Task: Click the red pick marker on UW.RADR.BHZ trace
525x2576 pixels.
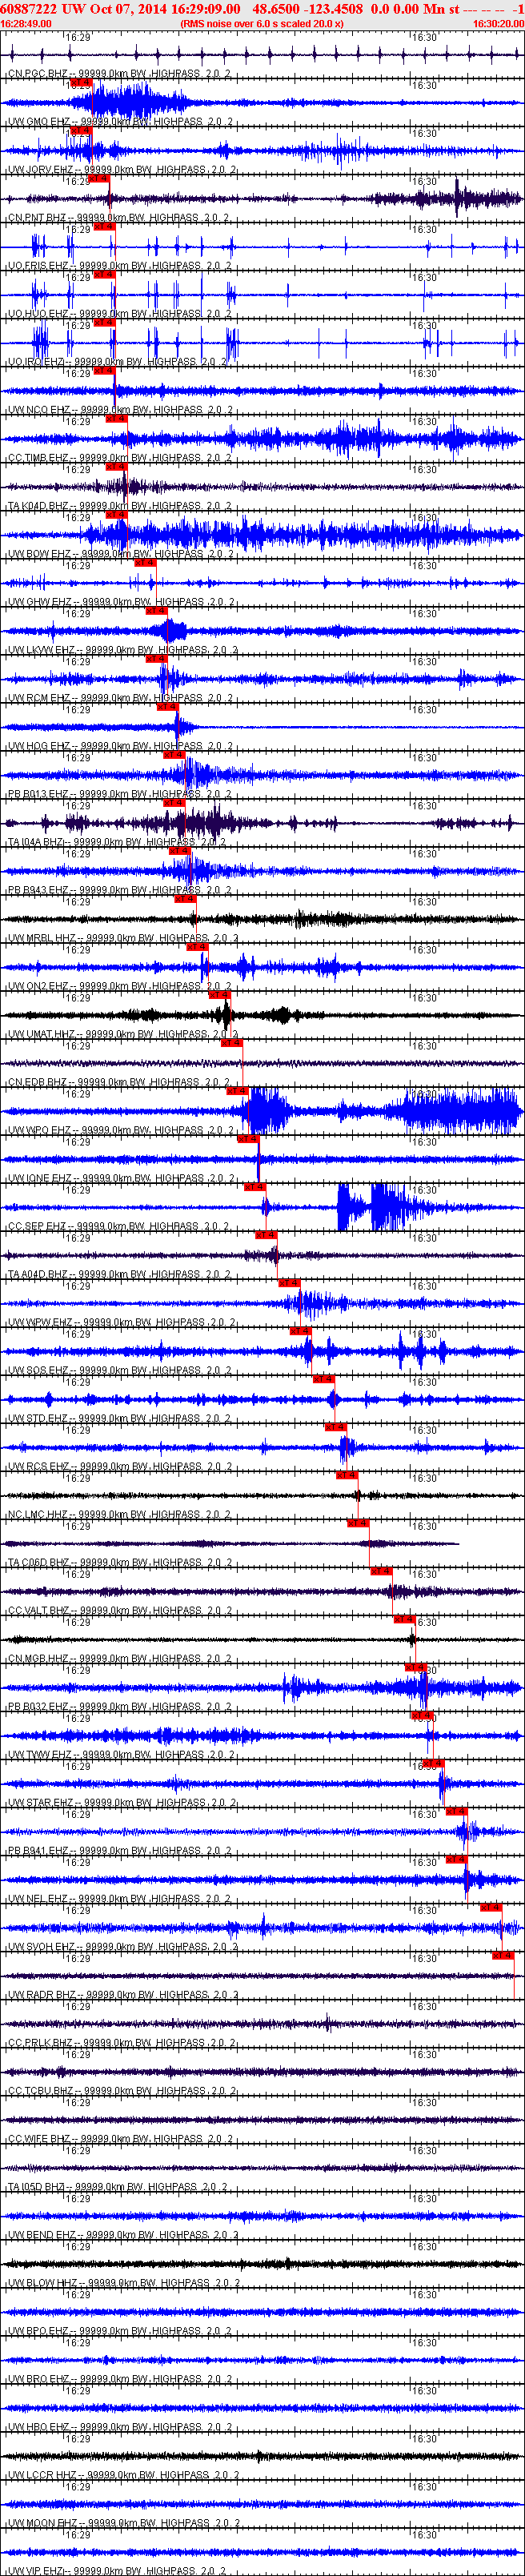Action: pos(503,1955)
